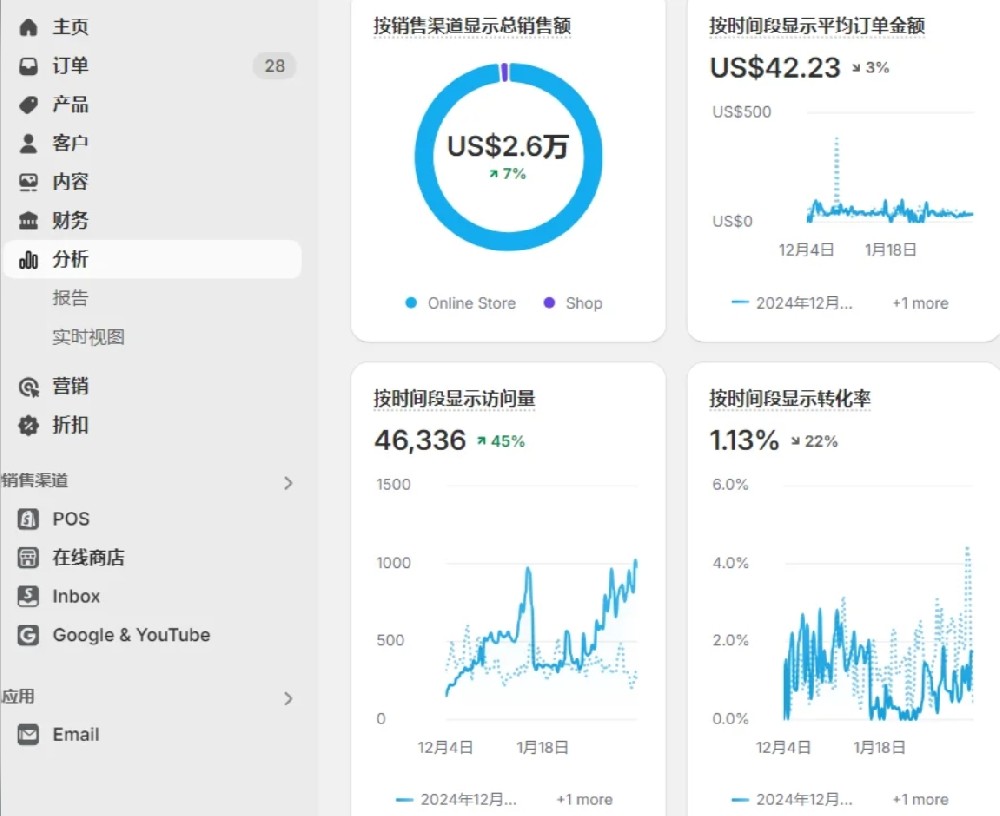Click the Finance (财务) bank icon
Image resolution: width=1000 pixels, height=816 pixels.
(x=28, y=221)
